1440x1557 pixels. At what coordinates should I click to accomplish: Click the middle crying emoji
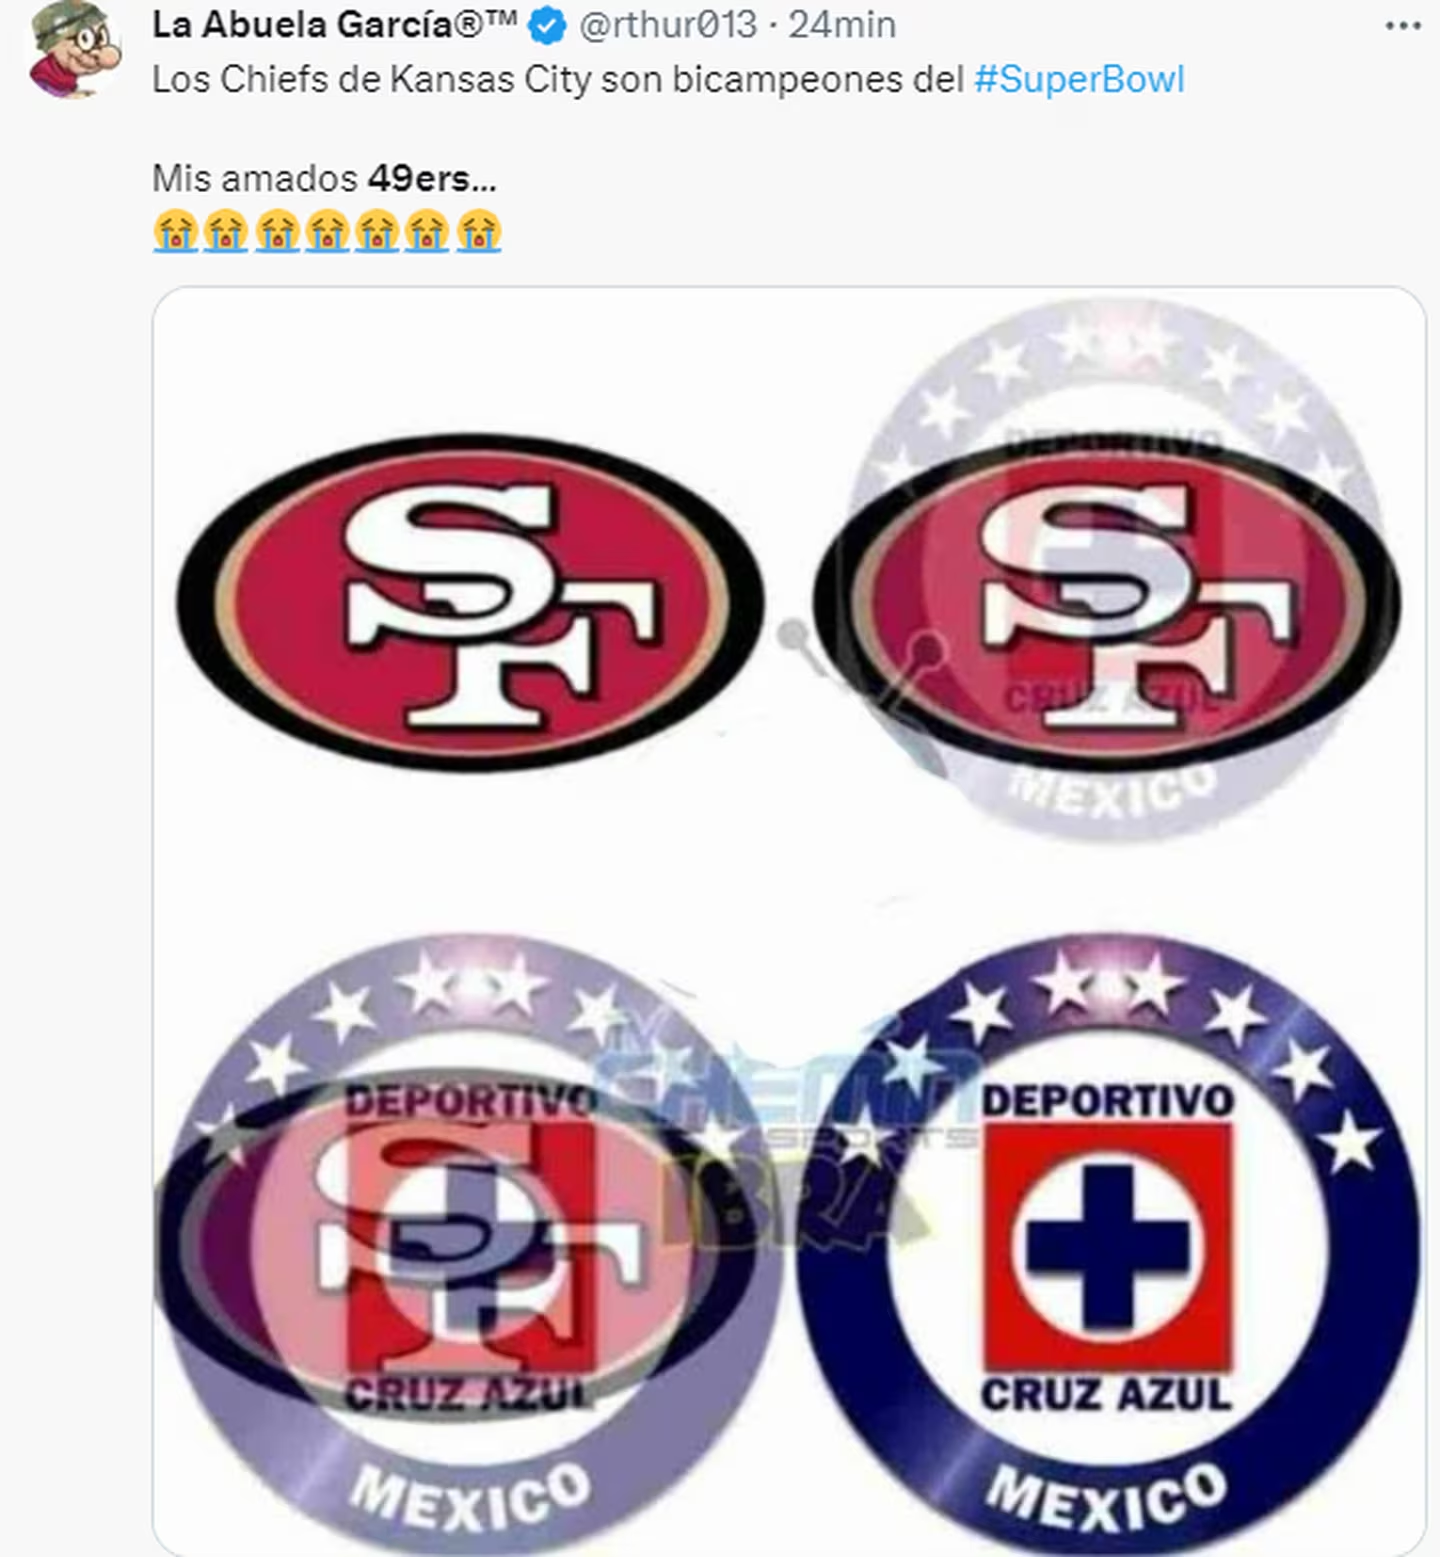(x=327, y=231)
